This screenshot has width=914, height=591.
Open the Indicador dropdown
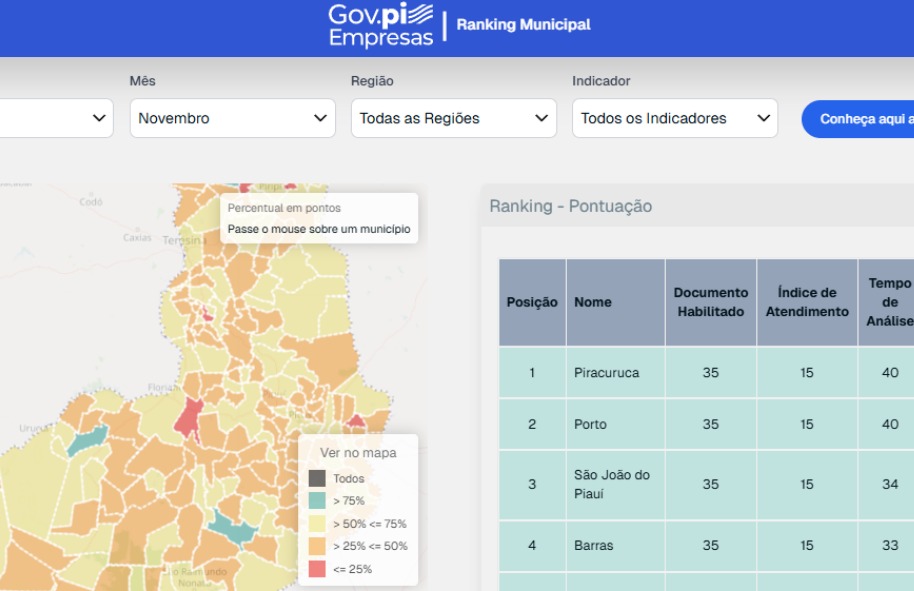pyautogui.click(x=675, y=118)
